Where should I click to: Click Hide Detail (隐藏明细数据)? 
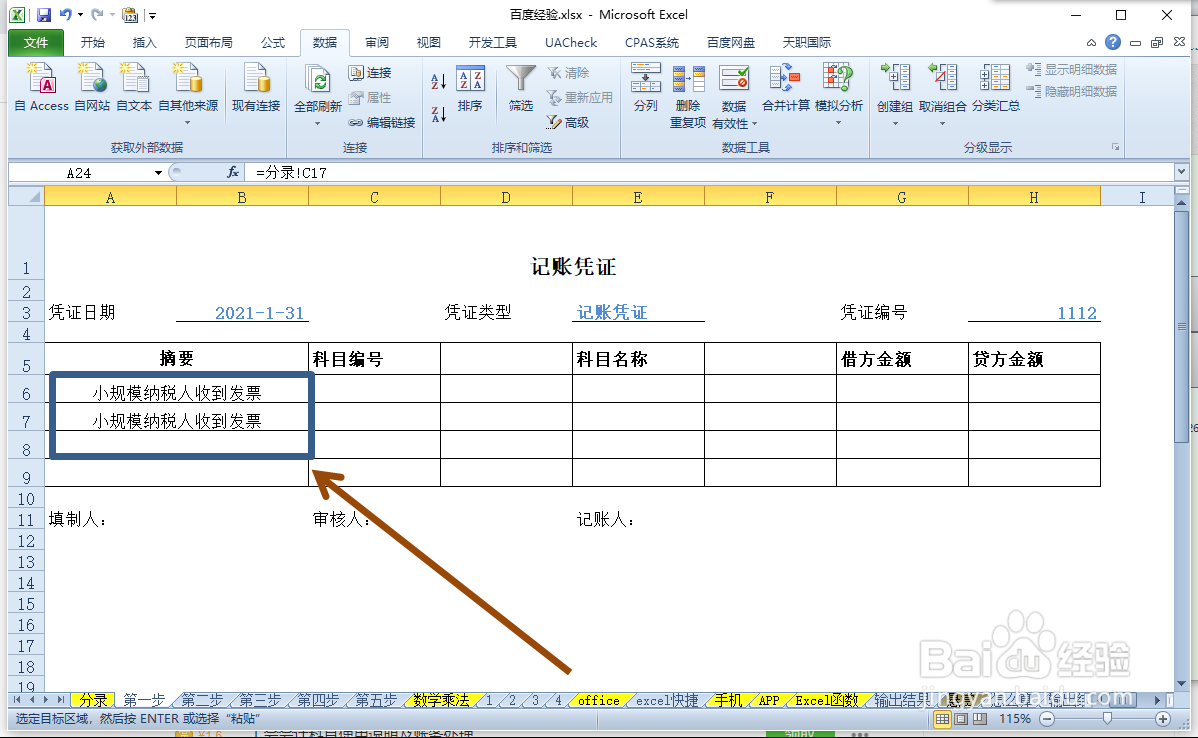1071,92
